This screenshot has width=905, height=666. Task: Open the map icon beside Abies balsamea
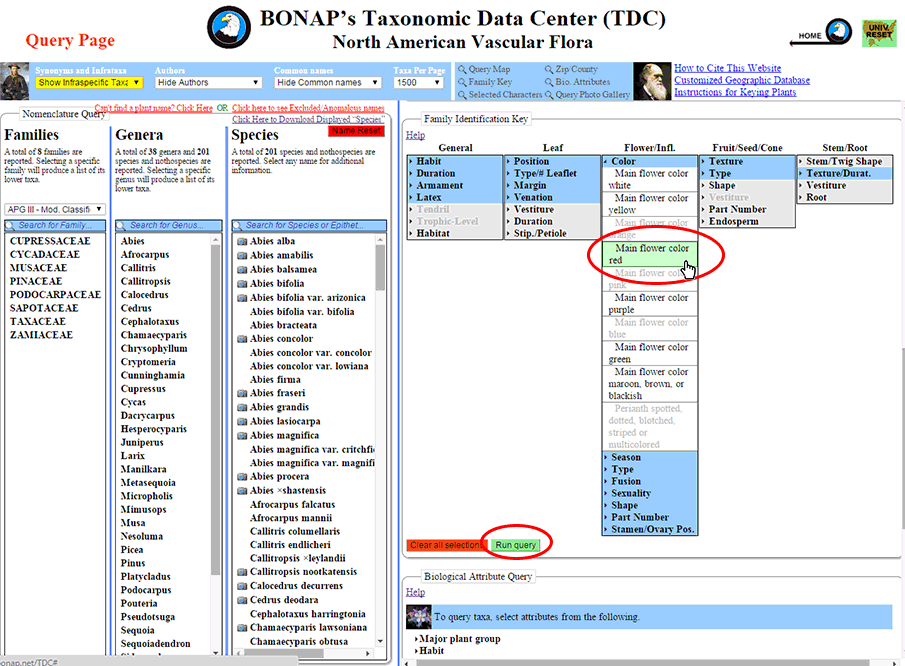[242, 270]
